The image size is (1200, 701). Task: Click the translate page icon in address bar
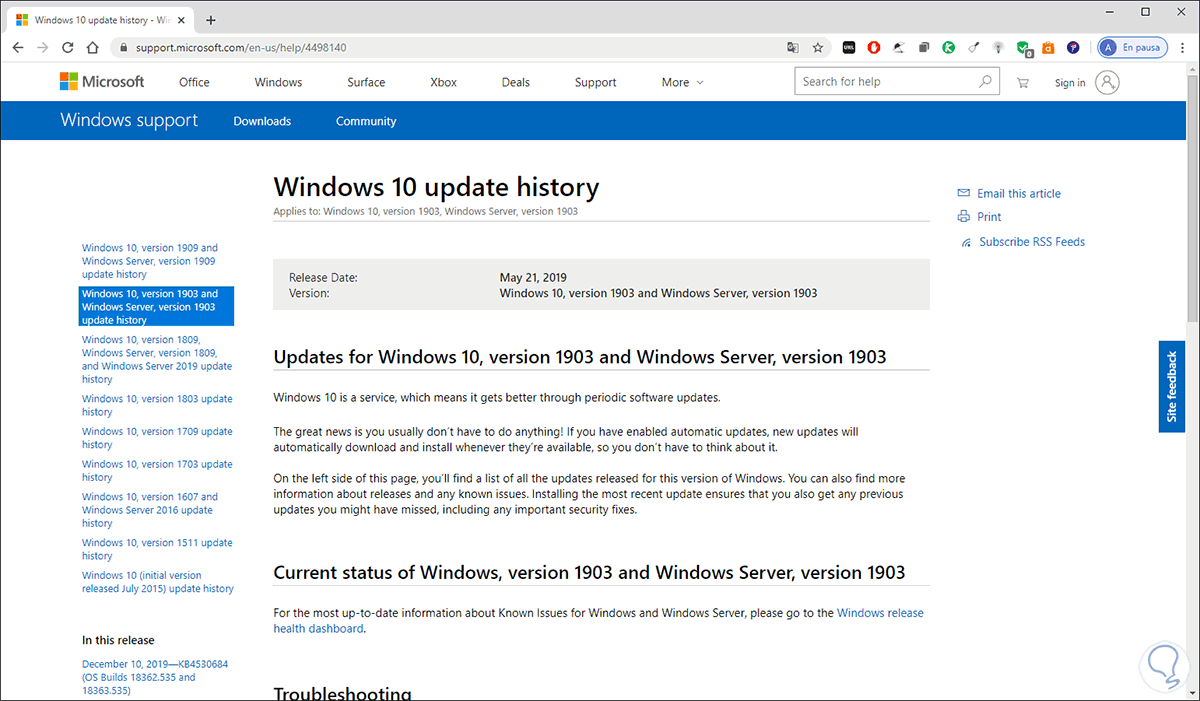coord(793,47)
